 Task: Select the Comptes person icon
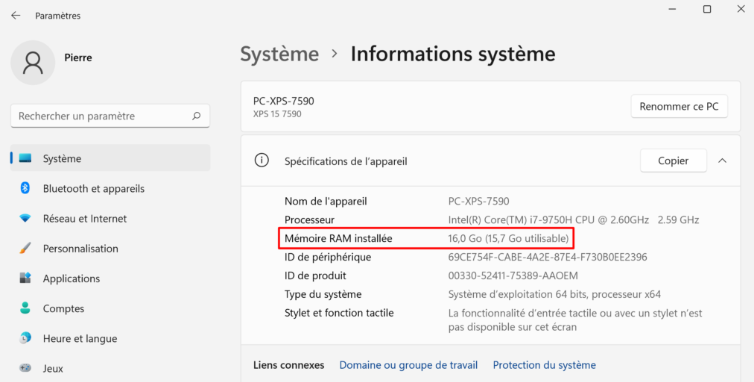[x=25, y=308]
